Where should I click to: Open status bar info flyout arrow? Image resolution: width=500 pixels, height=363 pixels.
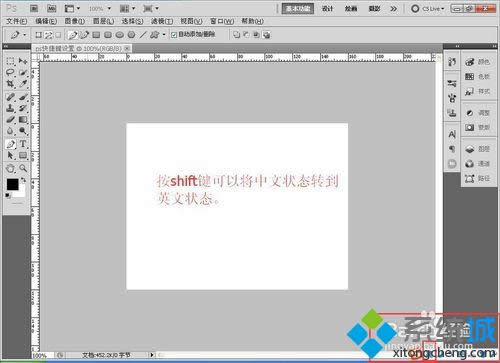click(x=152, y=355)
